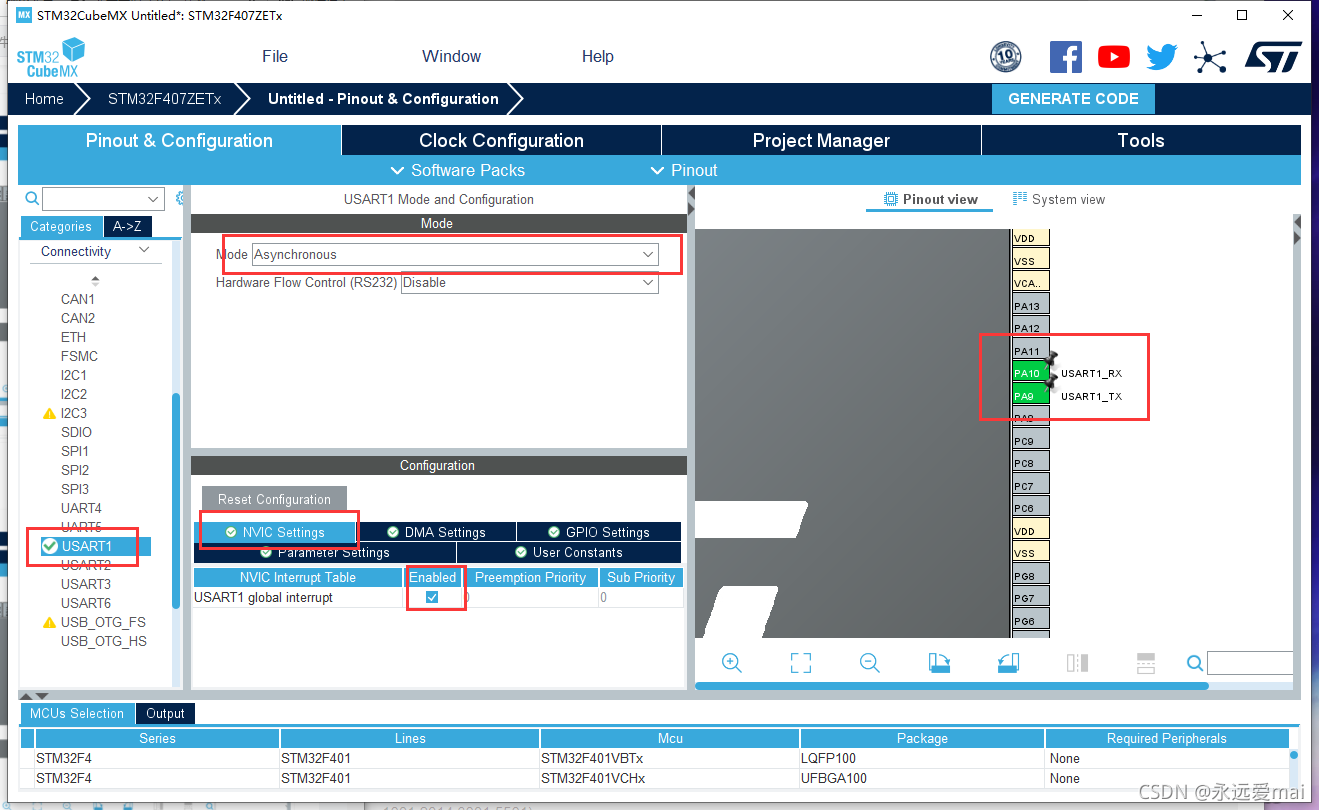Open the category search combo box arrow

pos(153,199)
